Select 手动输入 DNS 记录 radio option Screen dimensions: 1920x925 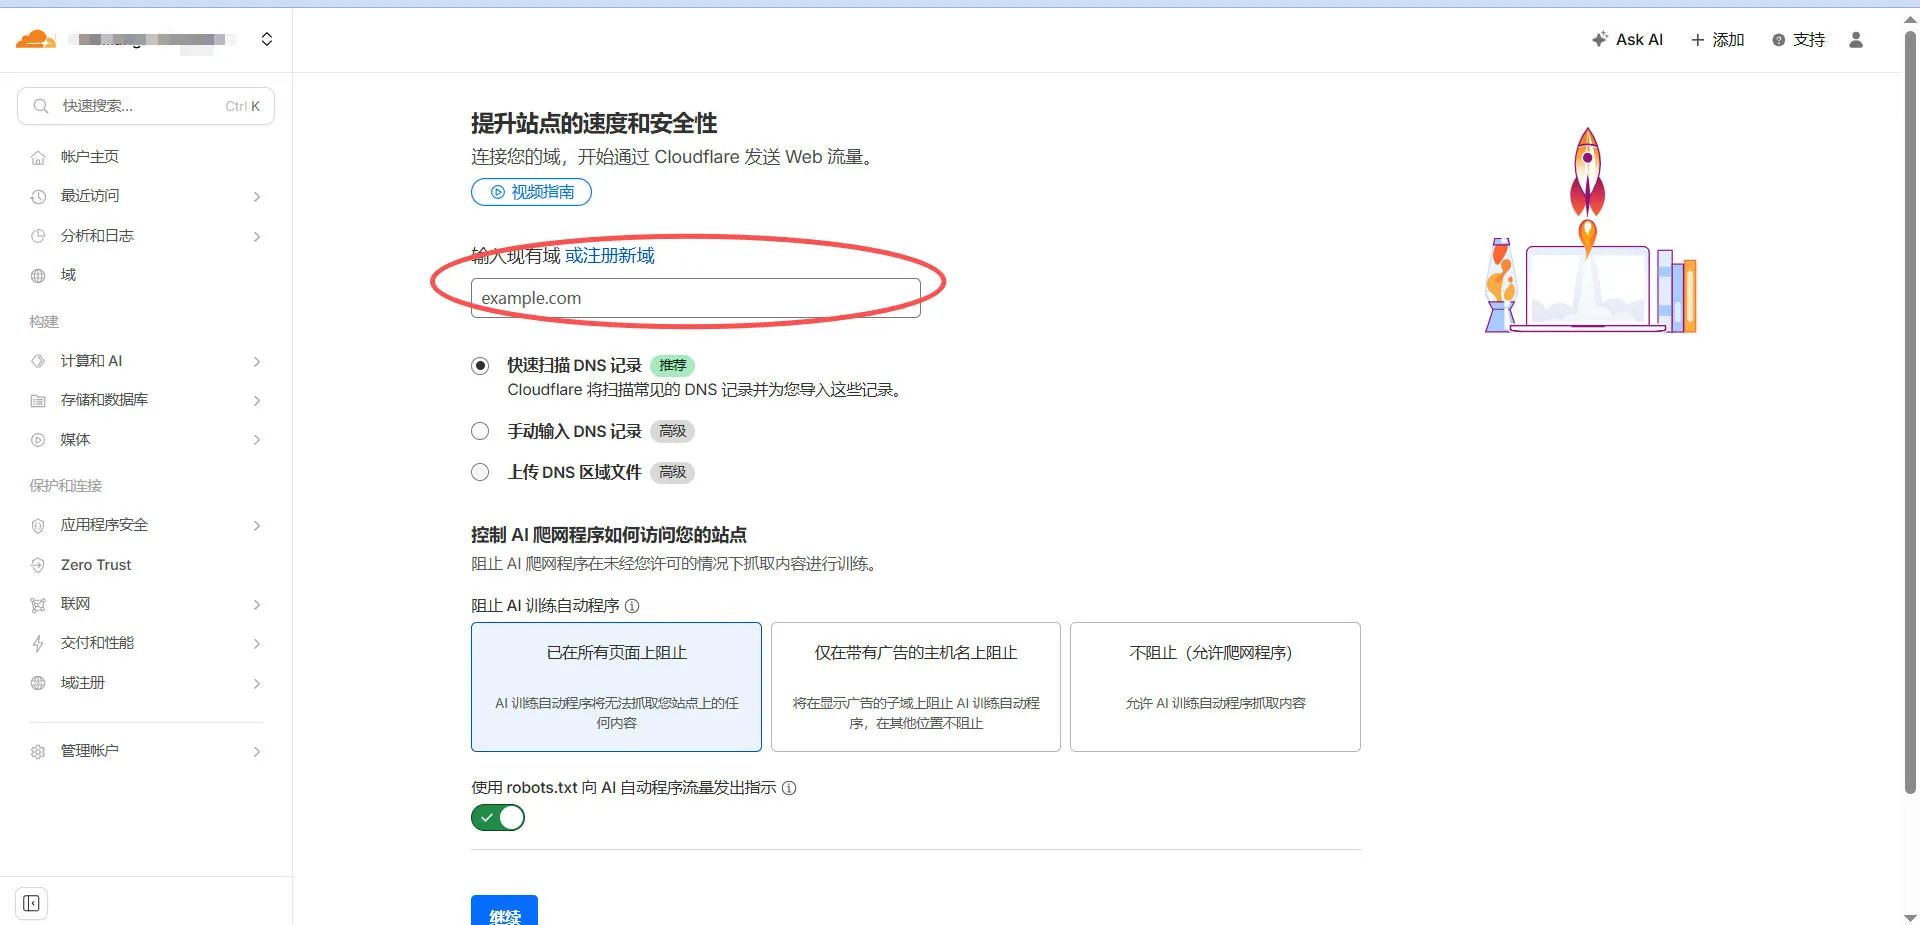coord(480,431)
